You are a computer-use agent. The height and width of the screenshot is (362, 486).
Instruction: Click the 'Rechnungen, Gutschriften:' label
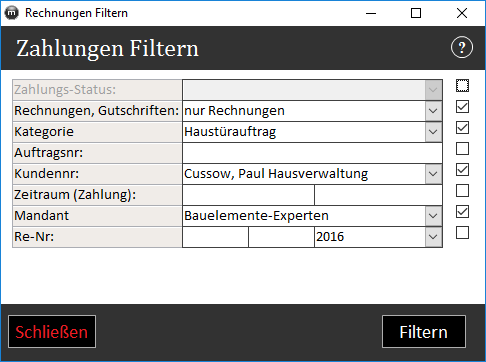(97, 111)
